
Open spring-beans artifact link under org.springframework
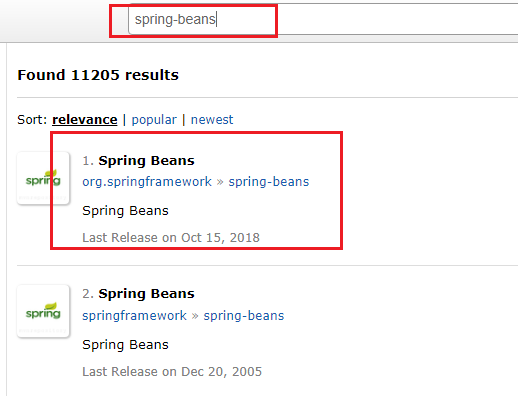(269, 182)
